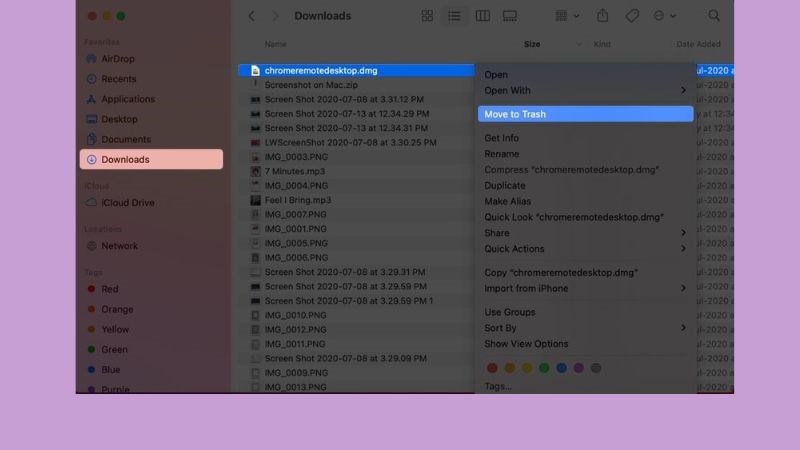The width and height of the screenshot is (800, 450).
Task: Click Rename in the context menu
Action: coord(501,154)
